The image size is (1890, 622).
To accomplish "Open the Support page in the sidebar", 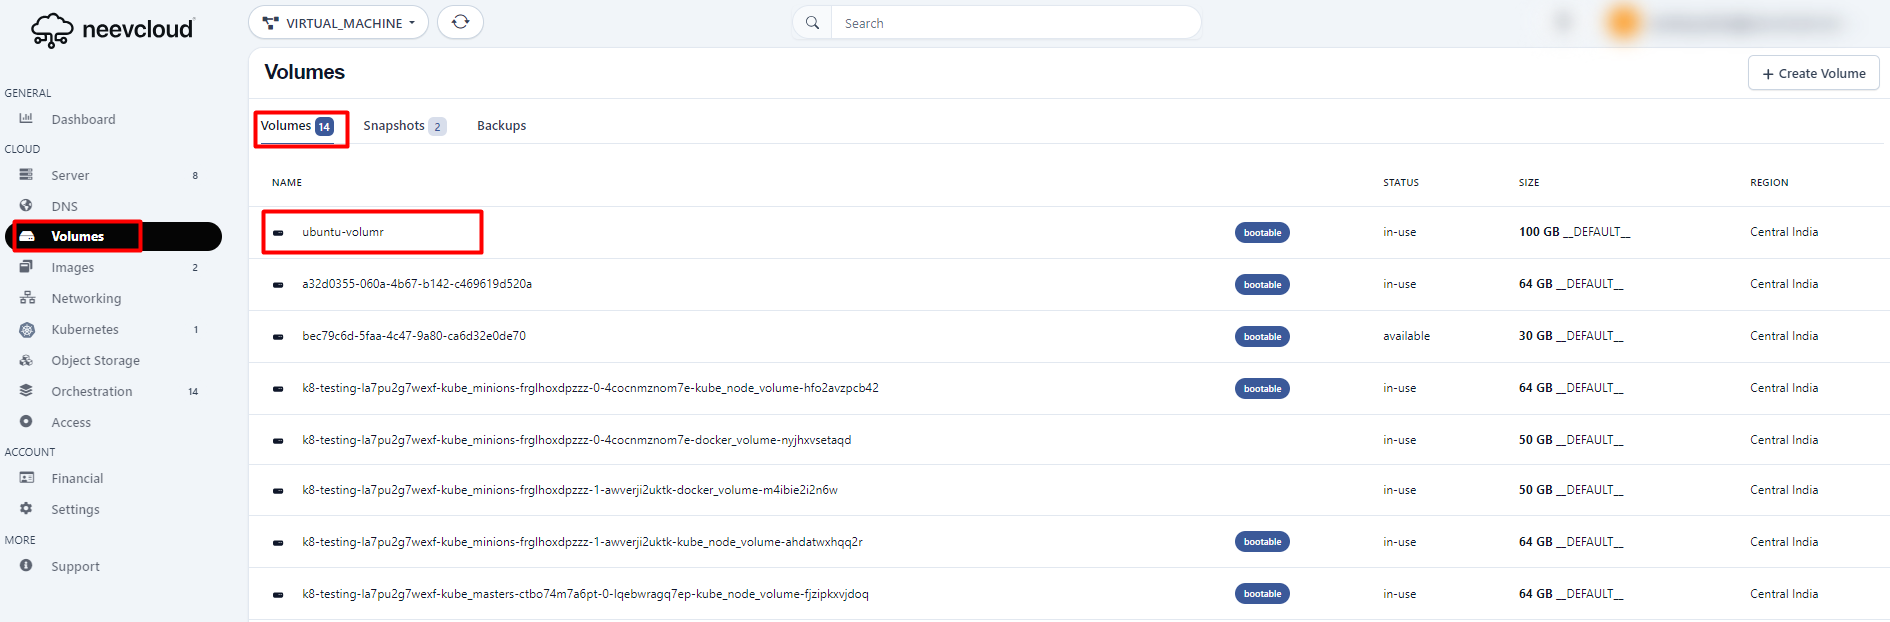I will click(x=75, y=566).
